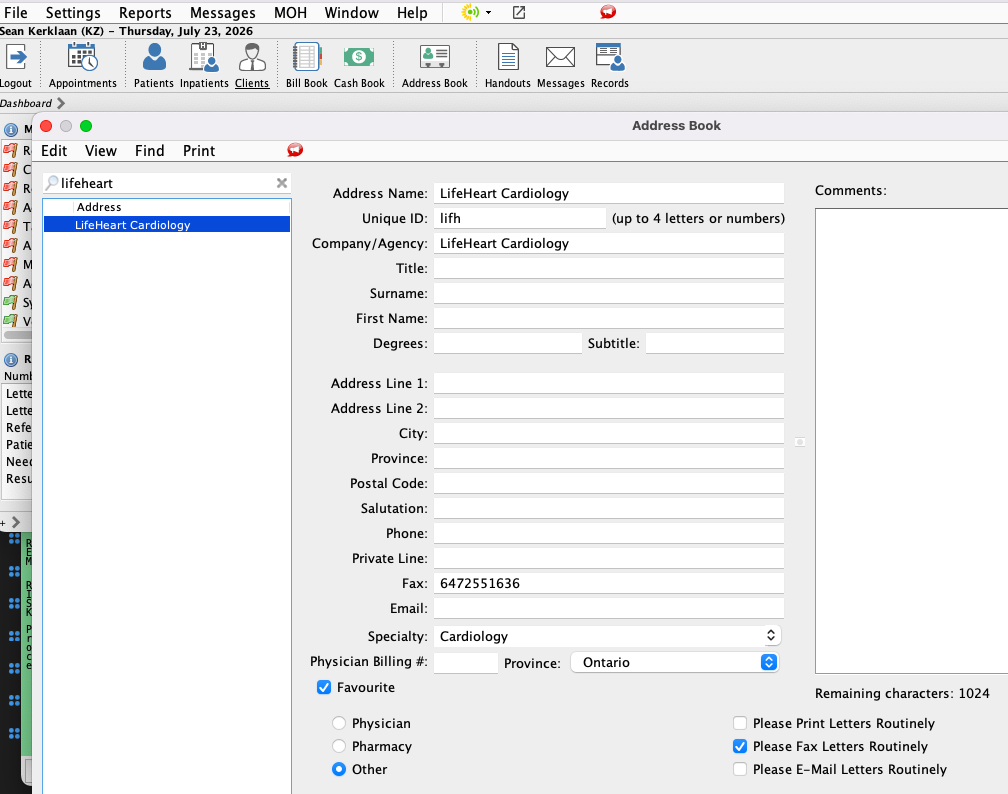The image size is (1008, 794).
Task: Click the Email field
Action: pos(609,608)
